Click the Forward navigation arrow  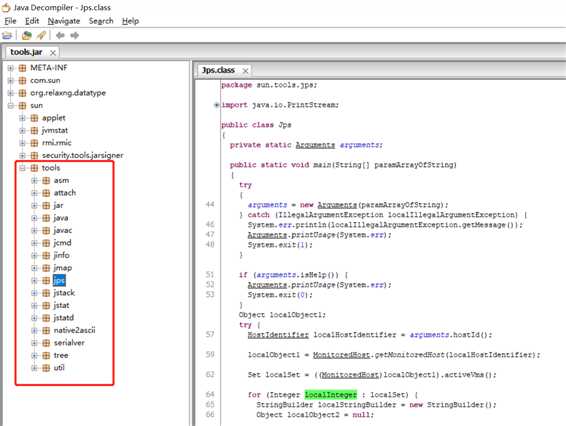(x=75, y=35)
